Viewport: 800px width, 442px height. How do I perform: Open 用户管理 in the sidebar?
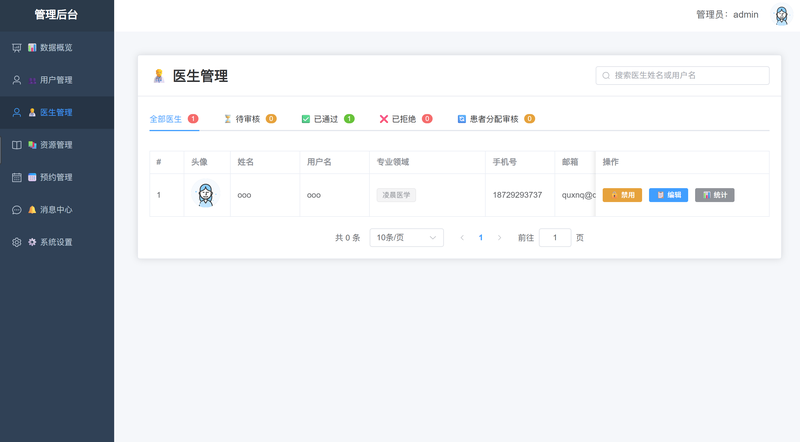(57, 80)
